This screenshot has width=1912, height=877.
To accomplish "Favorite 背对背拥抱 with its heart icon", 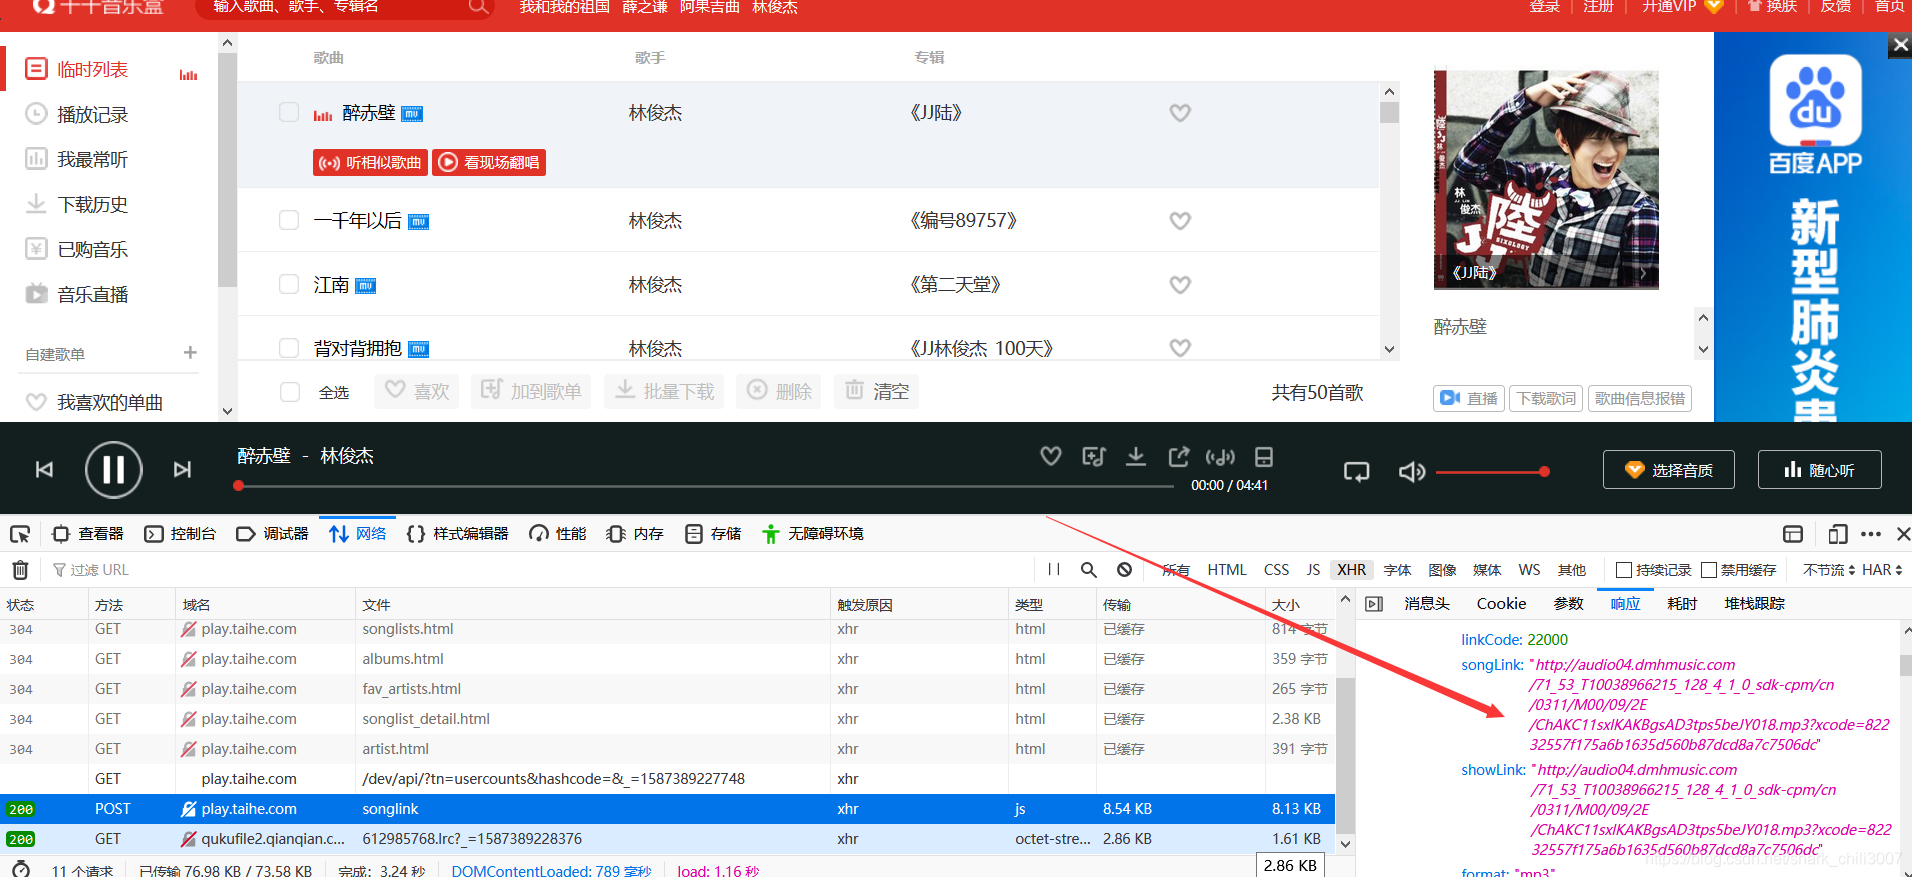I will (x=1180, y=348).
